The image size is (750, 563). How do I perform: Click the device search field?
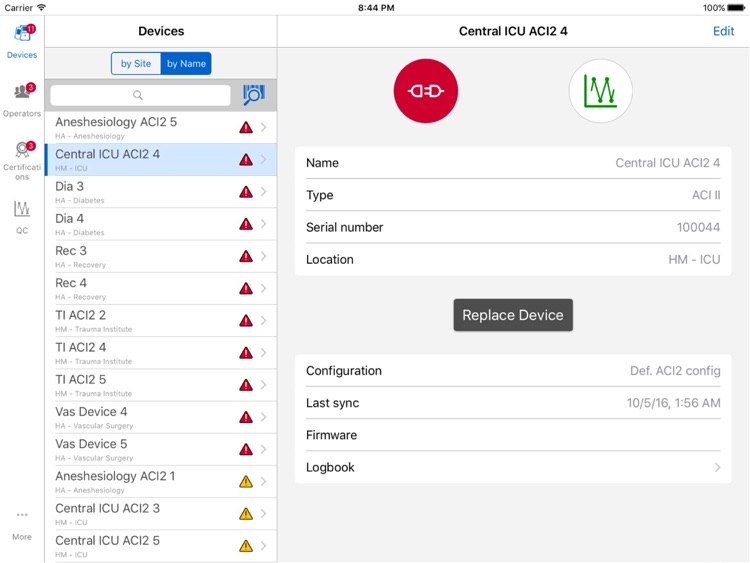(140, 95)
